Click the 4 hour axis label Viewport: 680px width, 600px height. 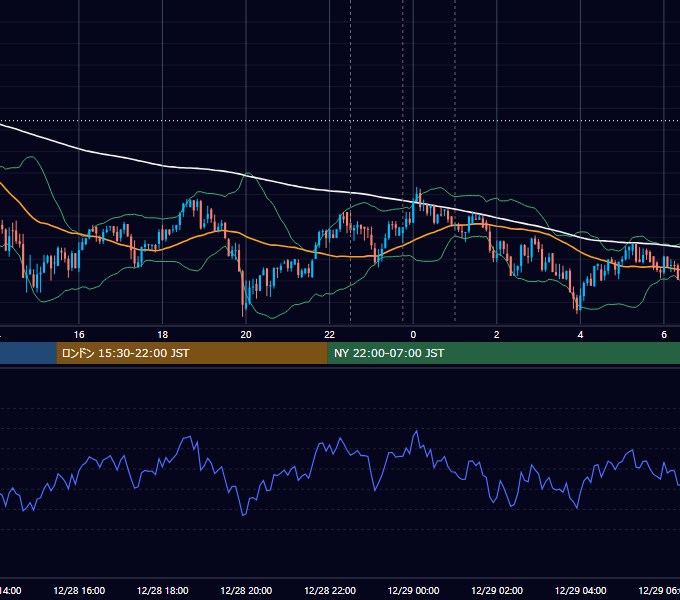tap(580, 335)
